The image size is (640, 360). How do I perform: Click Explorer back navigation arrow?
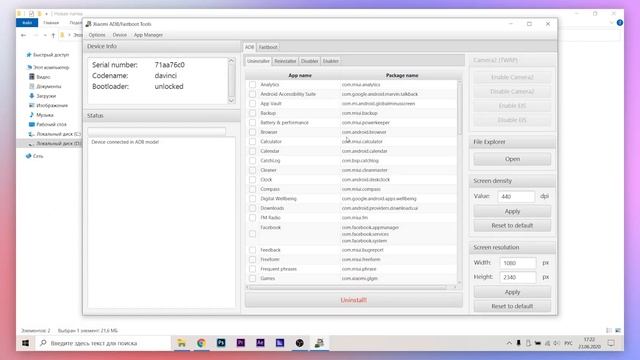point(23,36)
